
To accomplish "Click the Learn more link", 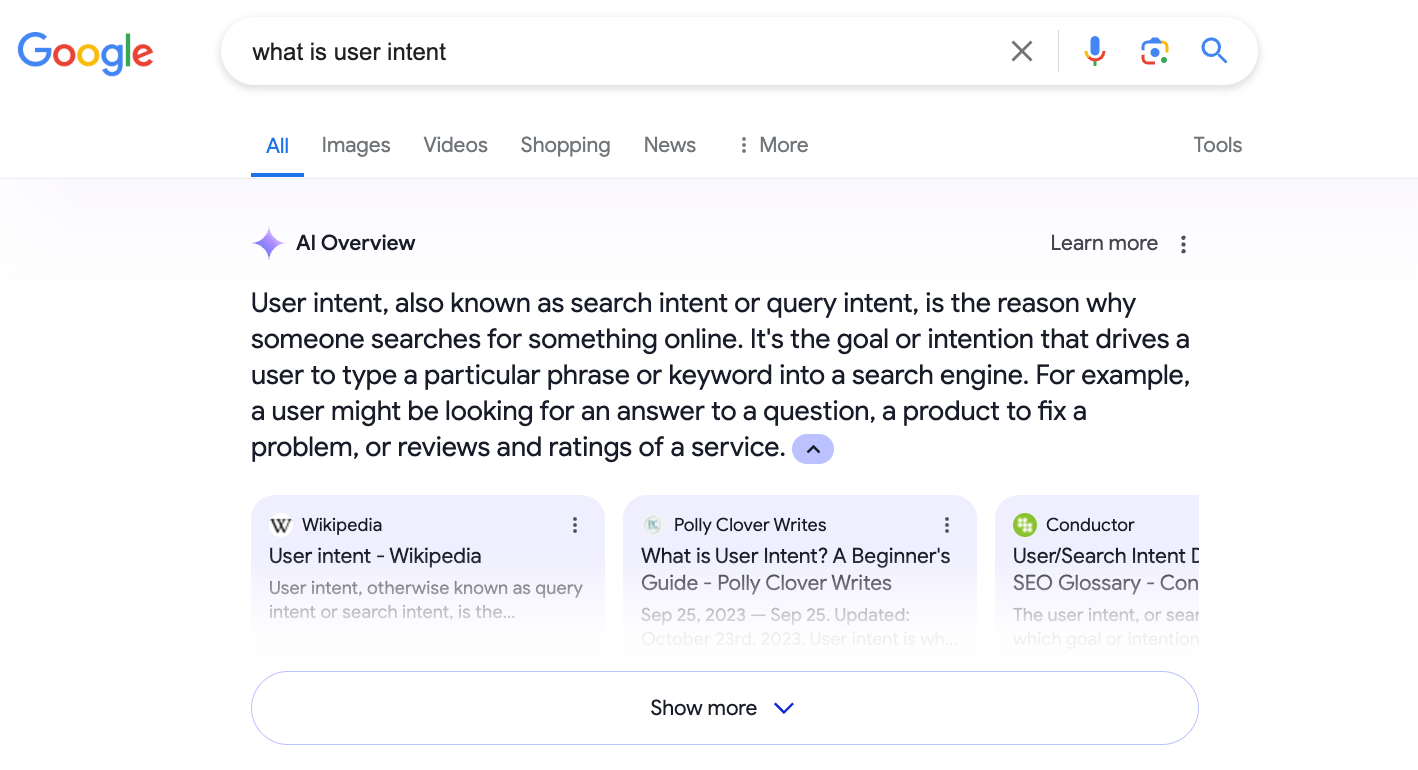I will tap(1104, 243).
